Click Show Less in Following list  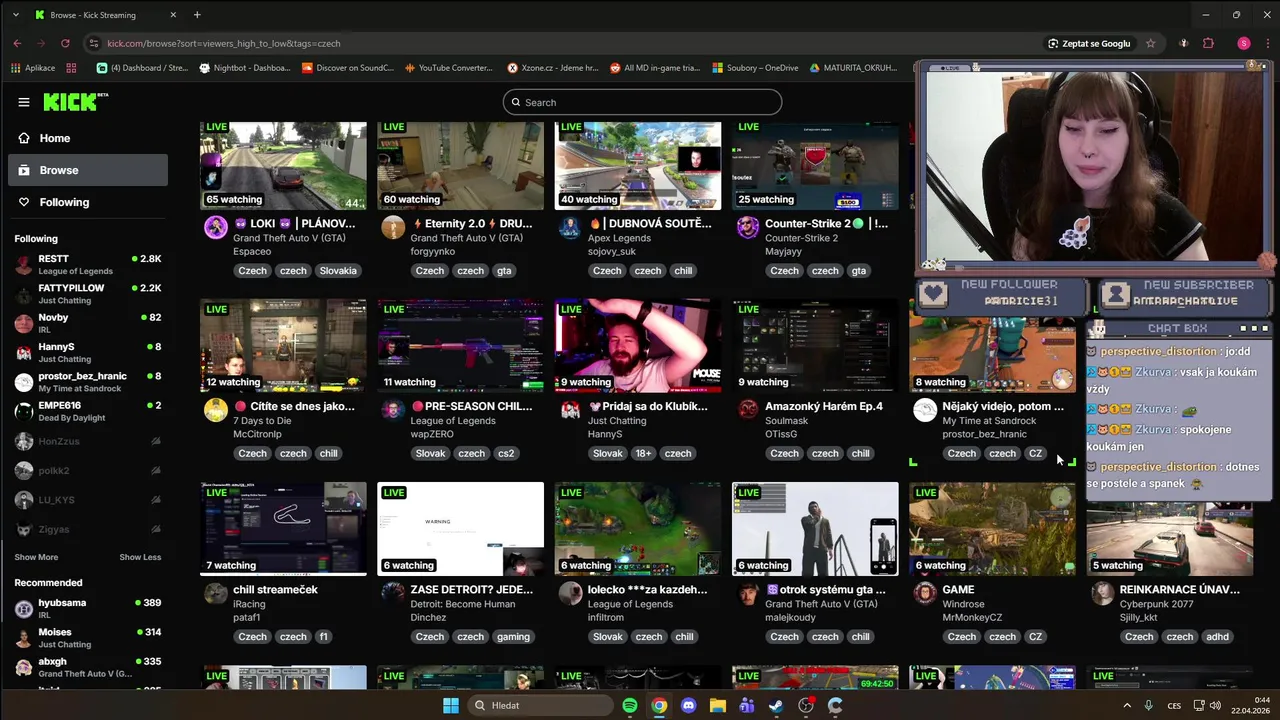click(x=140, y=557)
